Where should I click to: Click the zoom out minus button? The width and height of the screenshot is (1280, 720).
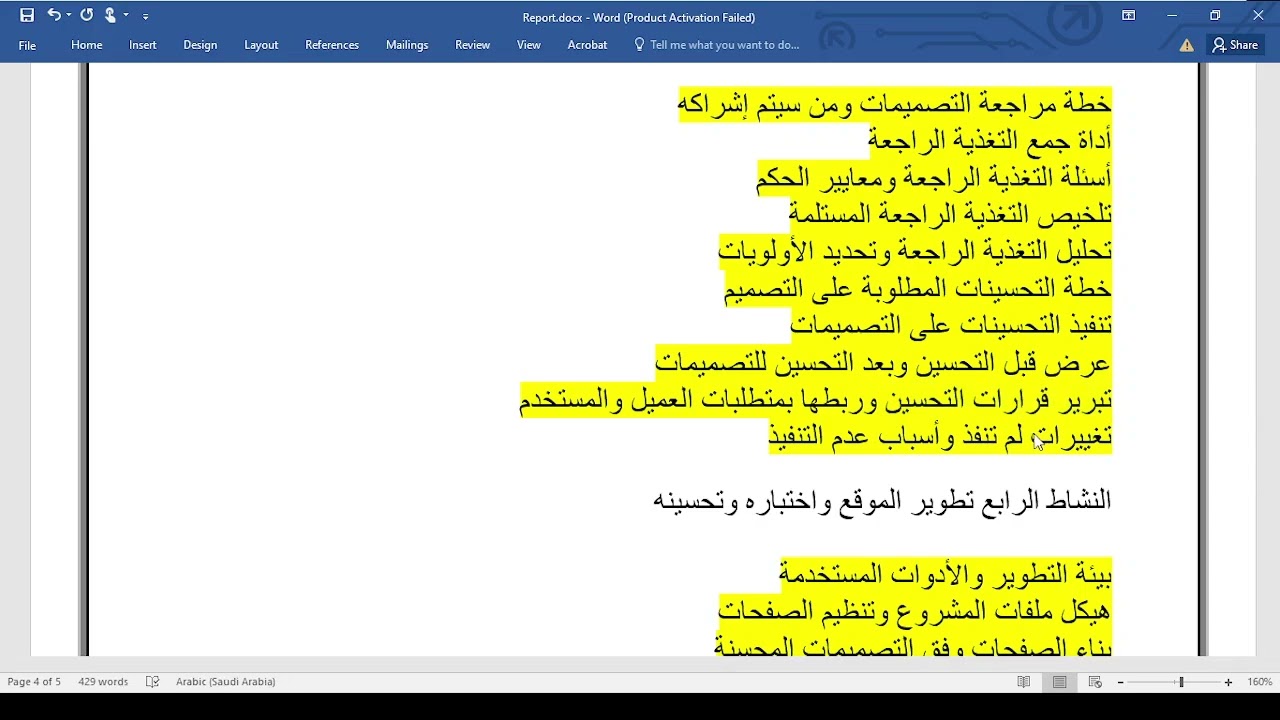point(1121,682)
